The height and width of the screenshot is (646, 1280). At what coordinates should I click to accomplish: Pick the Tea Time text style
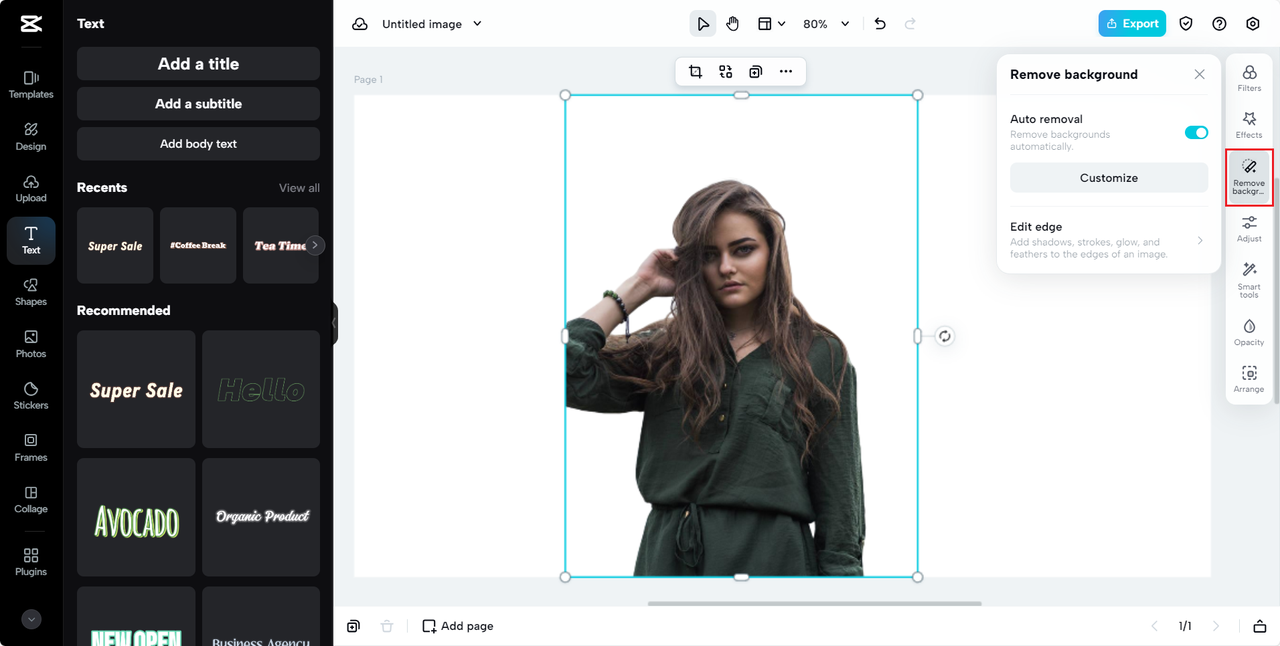280,245
